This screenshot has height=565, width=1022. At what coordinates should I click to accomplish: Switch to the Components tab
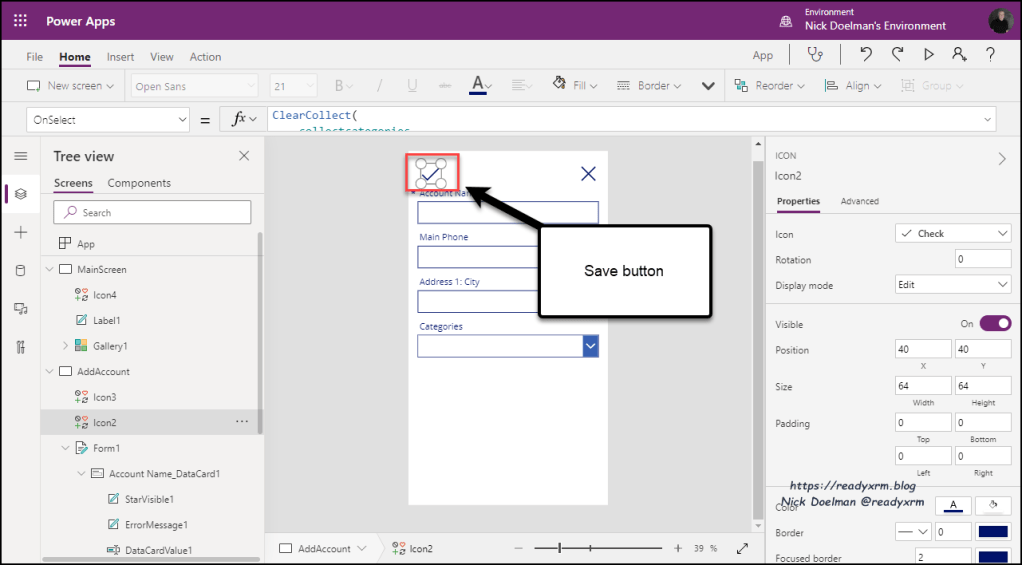tap(139, 183)
